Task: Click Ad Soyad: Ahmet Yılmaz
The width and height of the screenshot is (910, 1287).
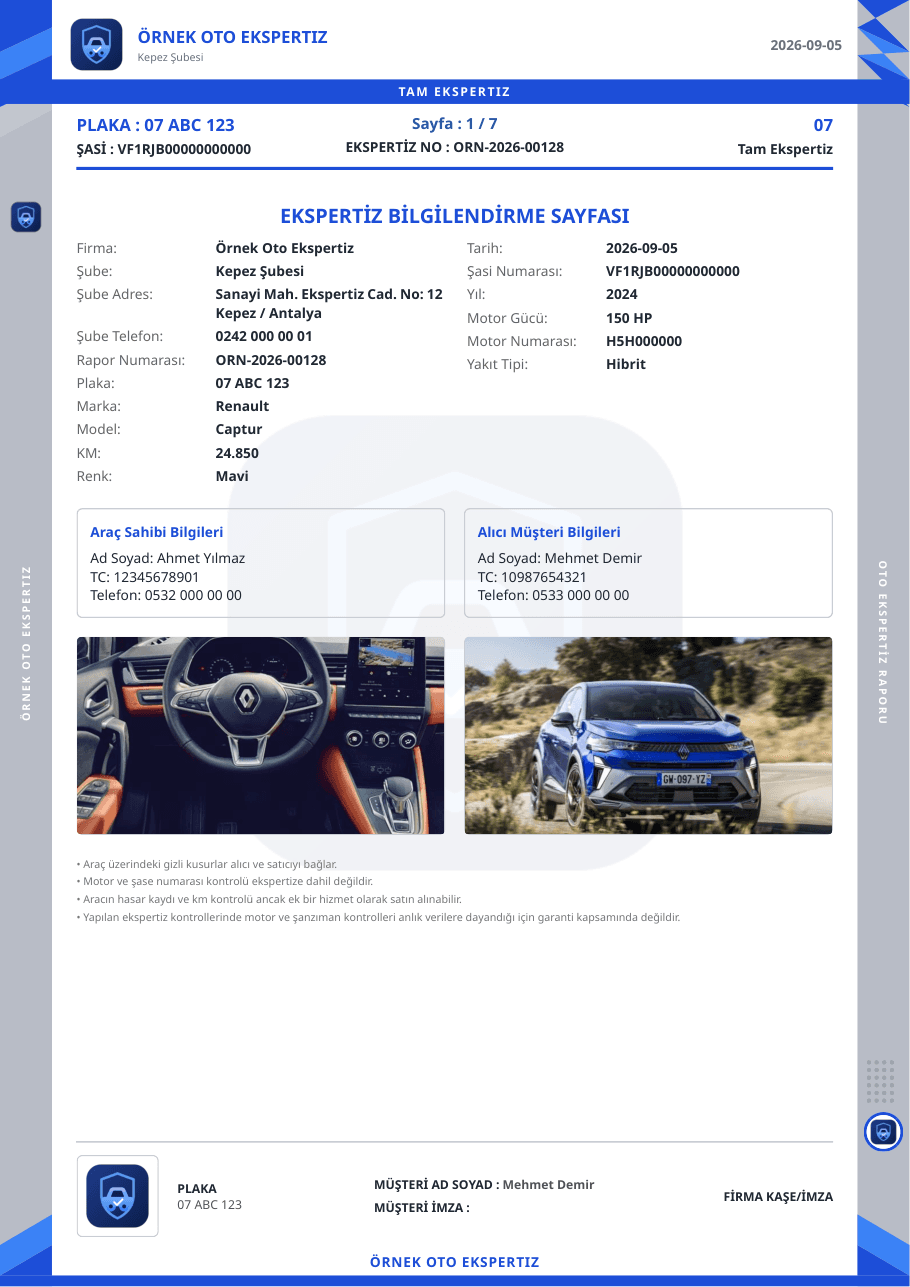Action: (168, 558)
